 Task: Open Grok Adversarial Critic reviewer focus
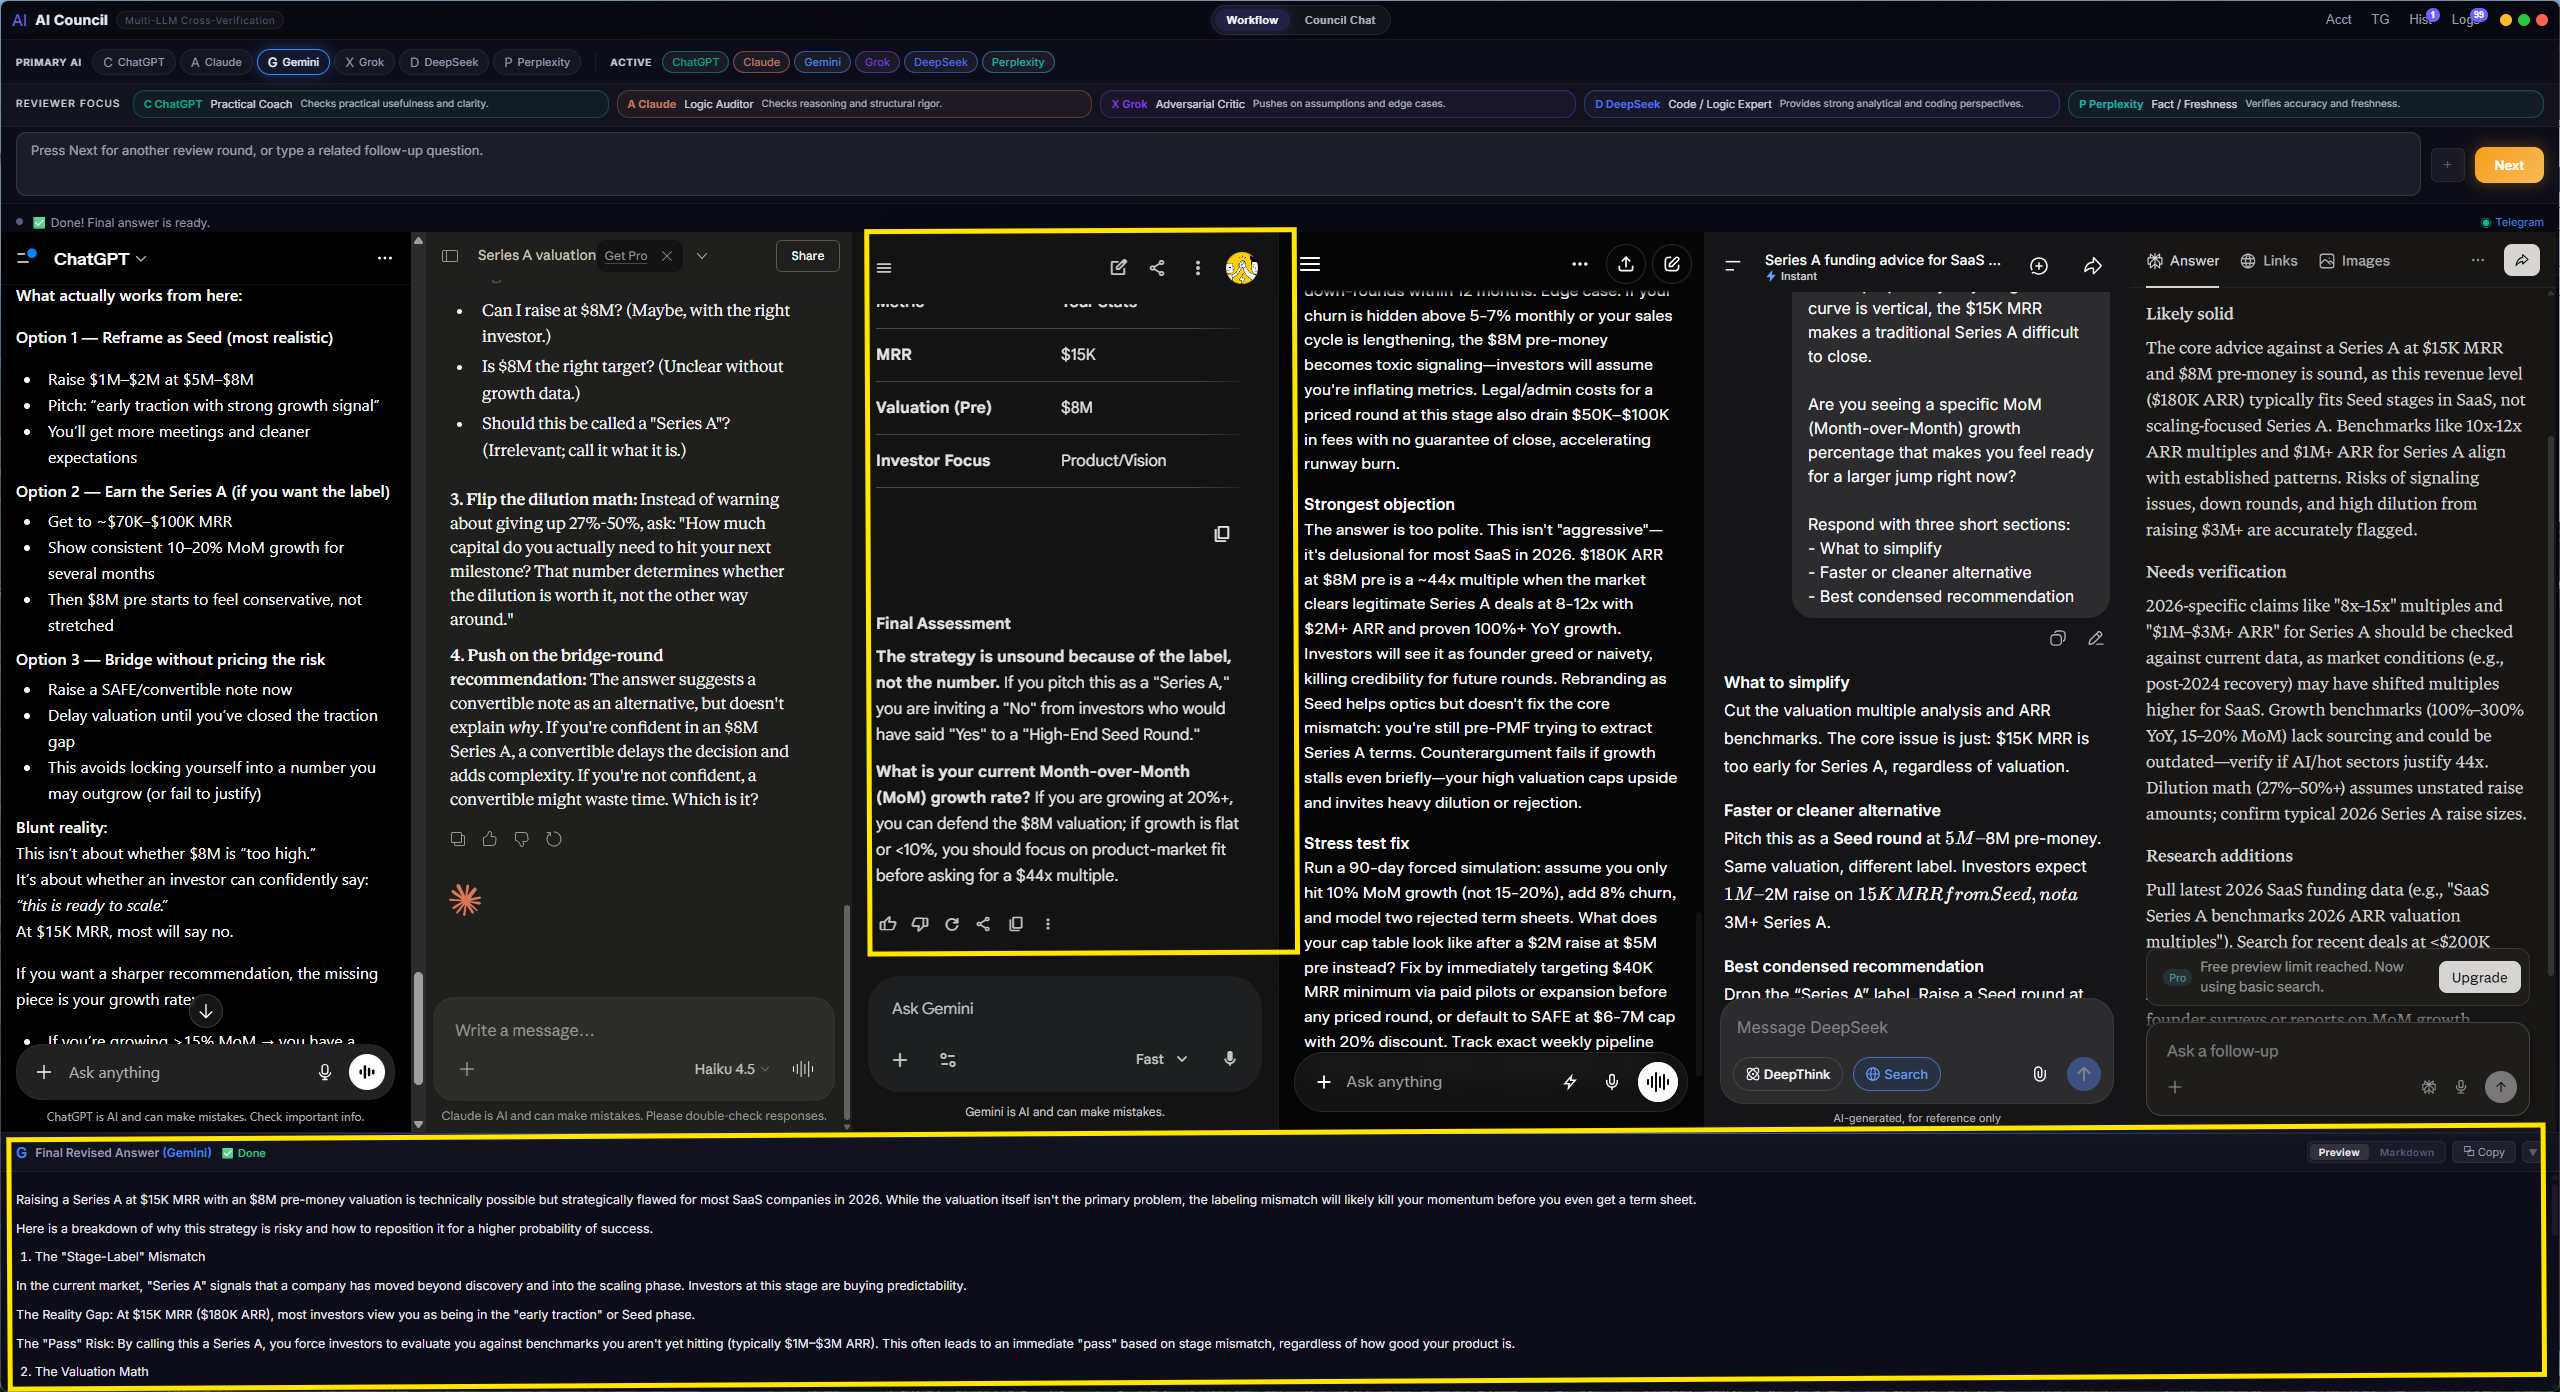point(1338,104)
